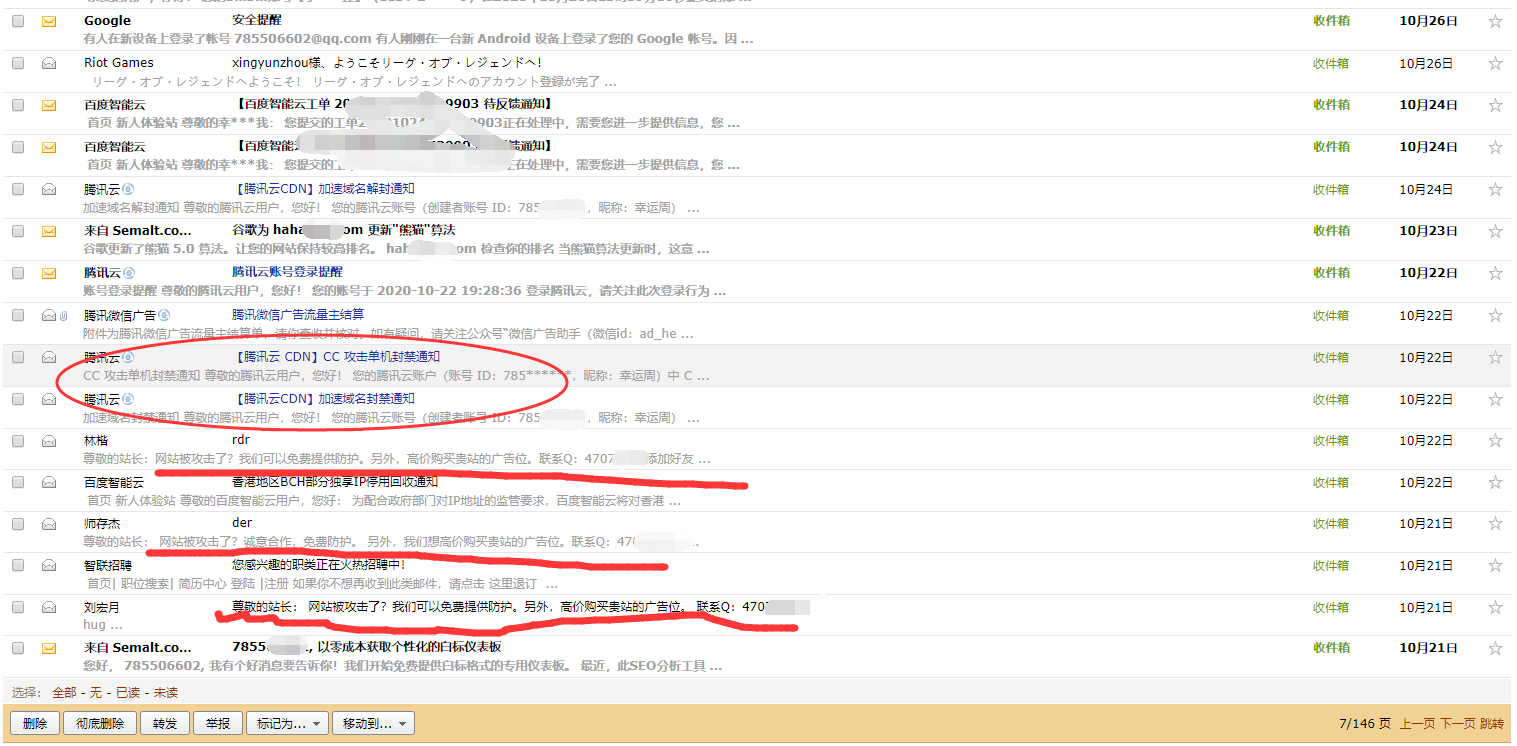Forward with the 转发 button
Viewport: 1517px width, 746px height.
(165, 723)
